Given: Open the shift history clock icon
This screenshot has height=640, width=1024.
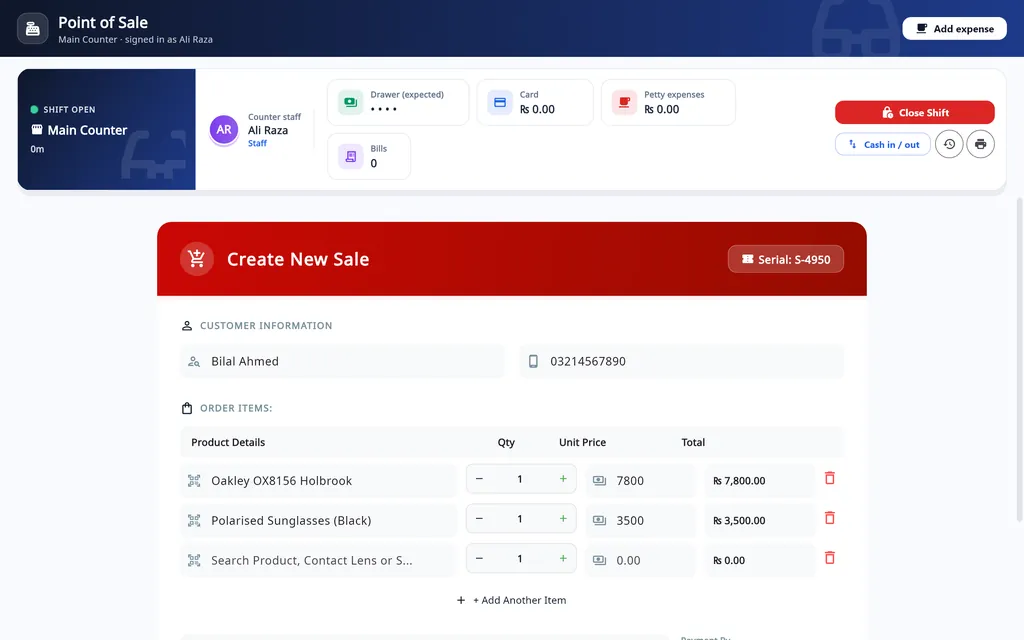Looking at the screenshot, I should pos(949,144).
